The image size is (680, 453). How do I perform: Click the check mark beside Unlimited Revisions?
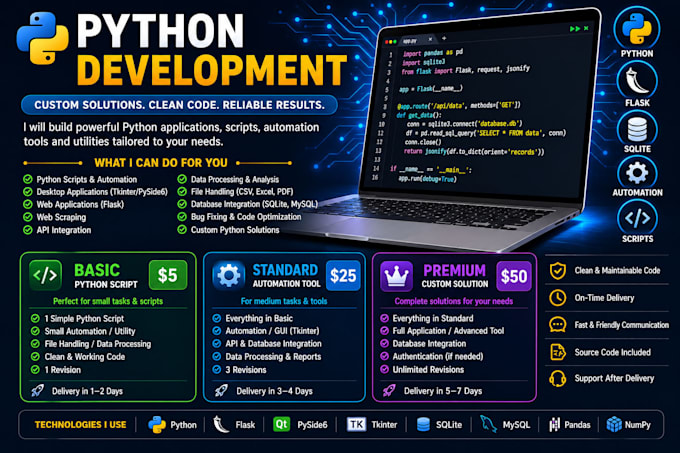pyautogui.click(x=384, y=369)
